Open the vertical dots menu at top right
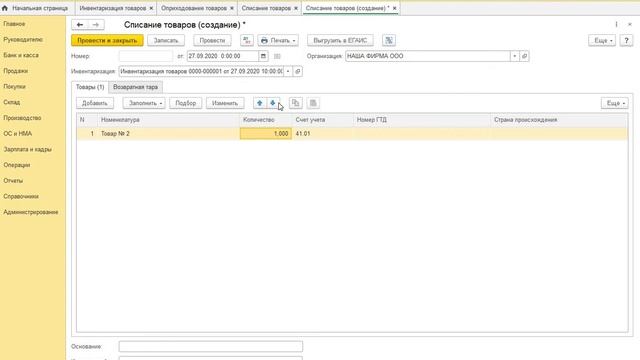Screen dimensions: 640x360 pyautogui.click(x=616, y=24)
